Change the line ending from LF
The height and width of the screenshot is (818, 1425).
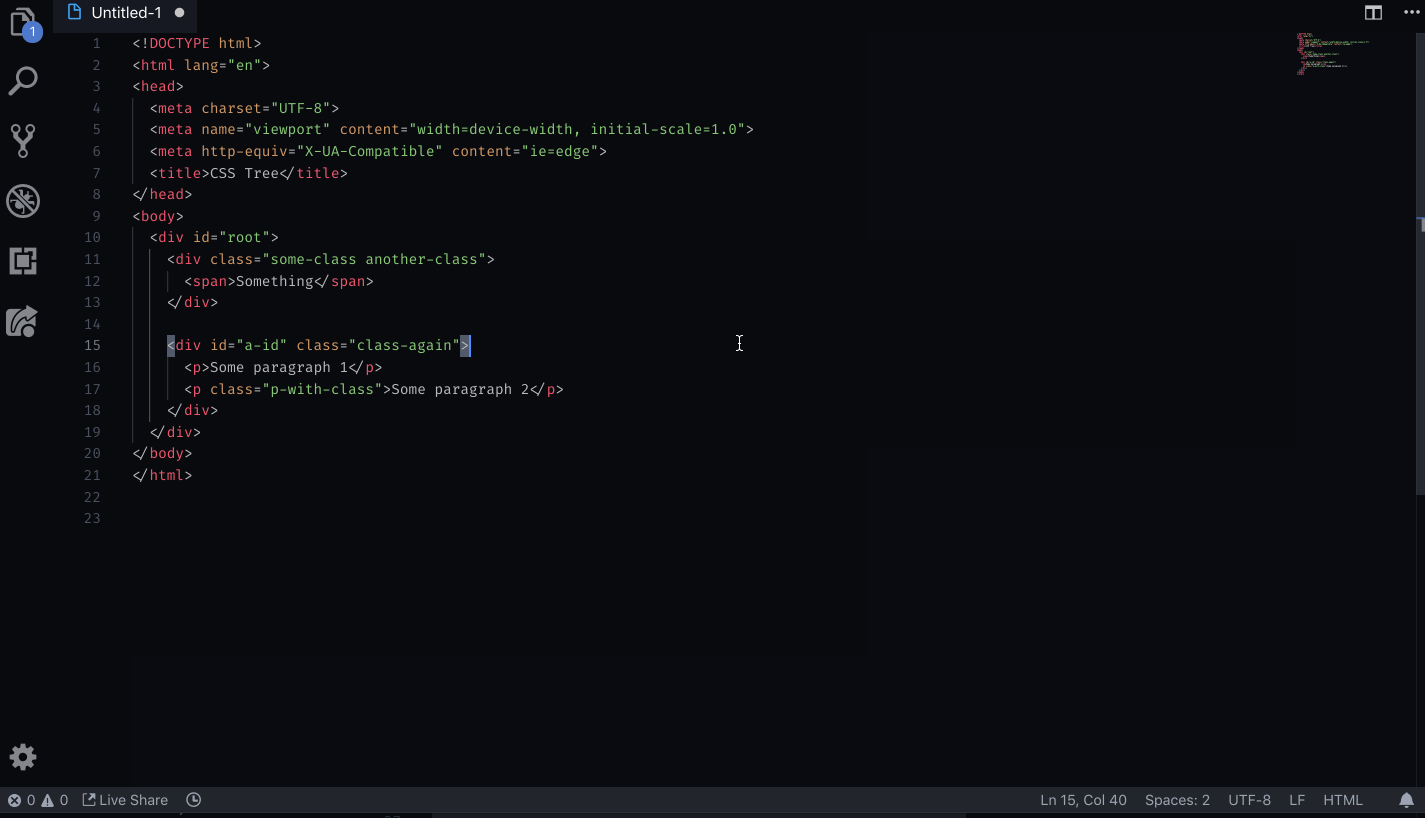[x=1297, y=800]
